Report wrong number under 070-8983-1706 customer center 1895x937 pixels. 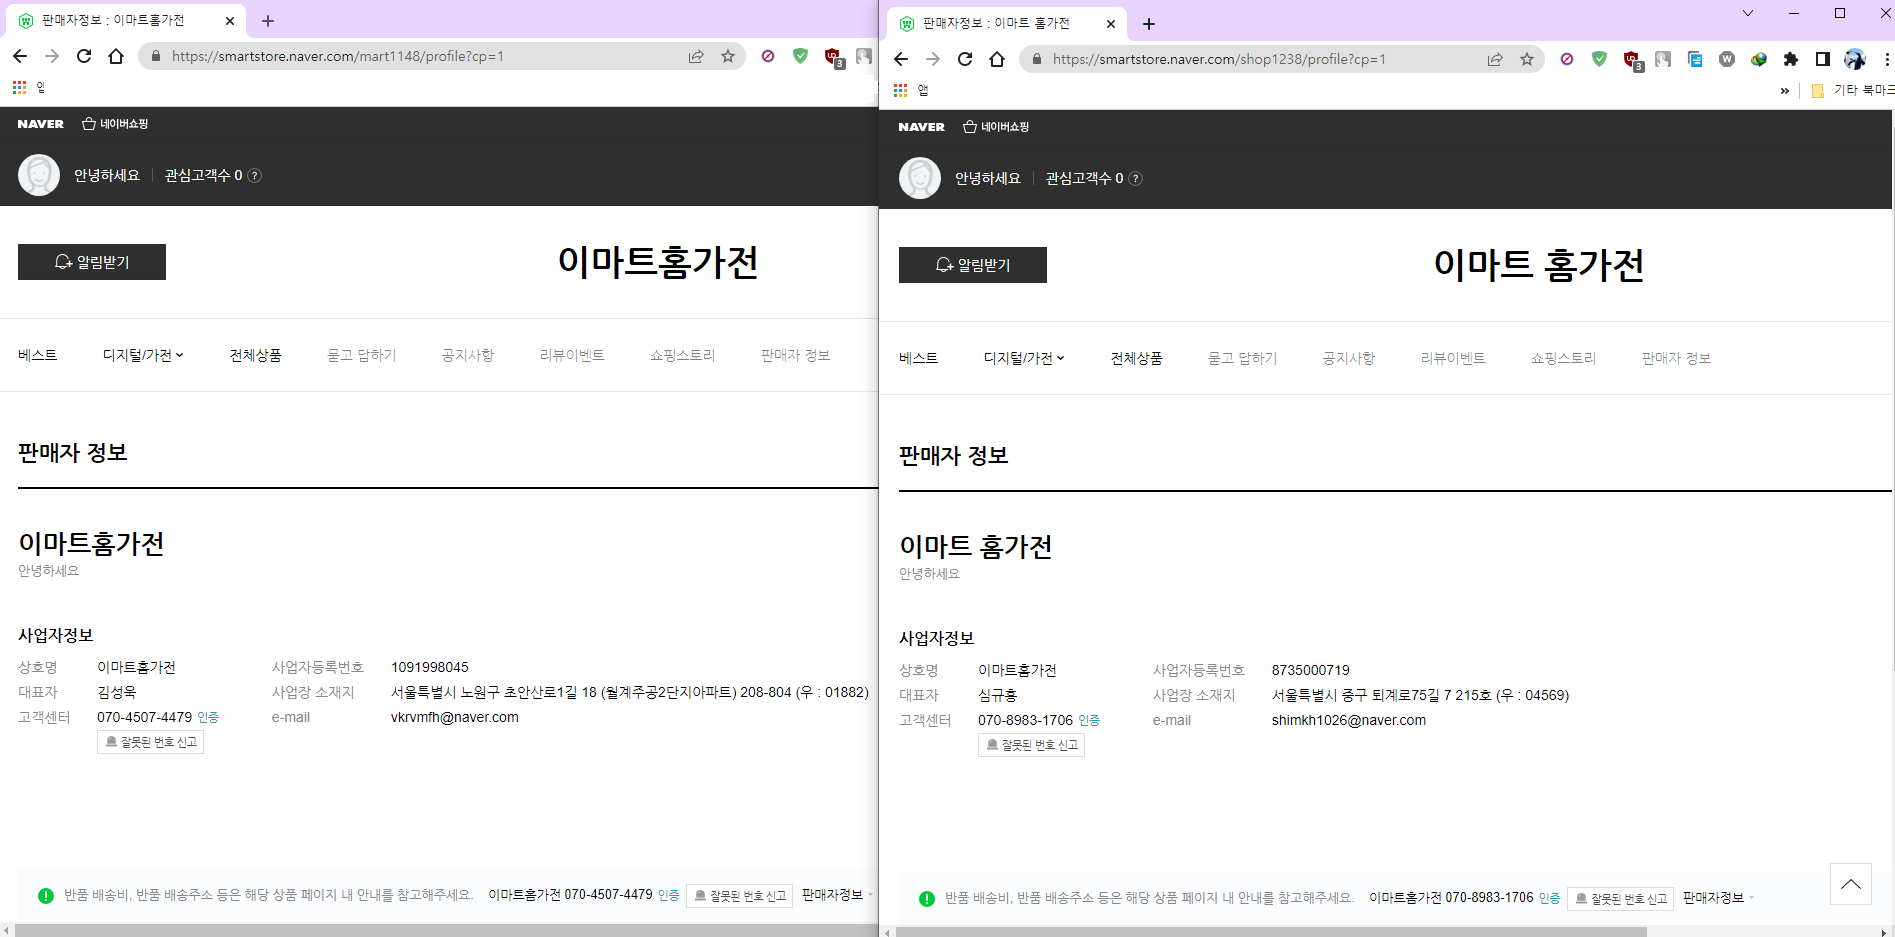click(x=1031, y=745)
